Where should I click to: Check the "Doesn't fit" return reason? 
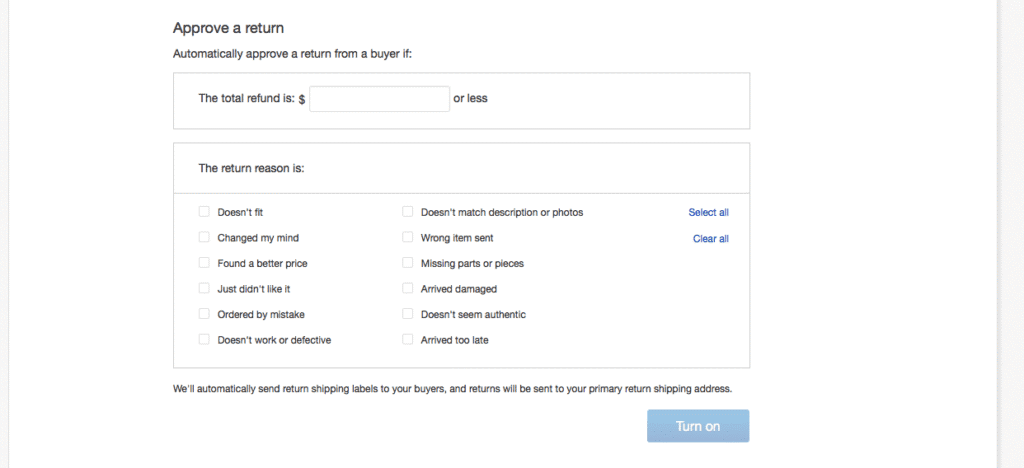coord(204,212)
